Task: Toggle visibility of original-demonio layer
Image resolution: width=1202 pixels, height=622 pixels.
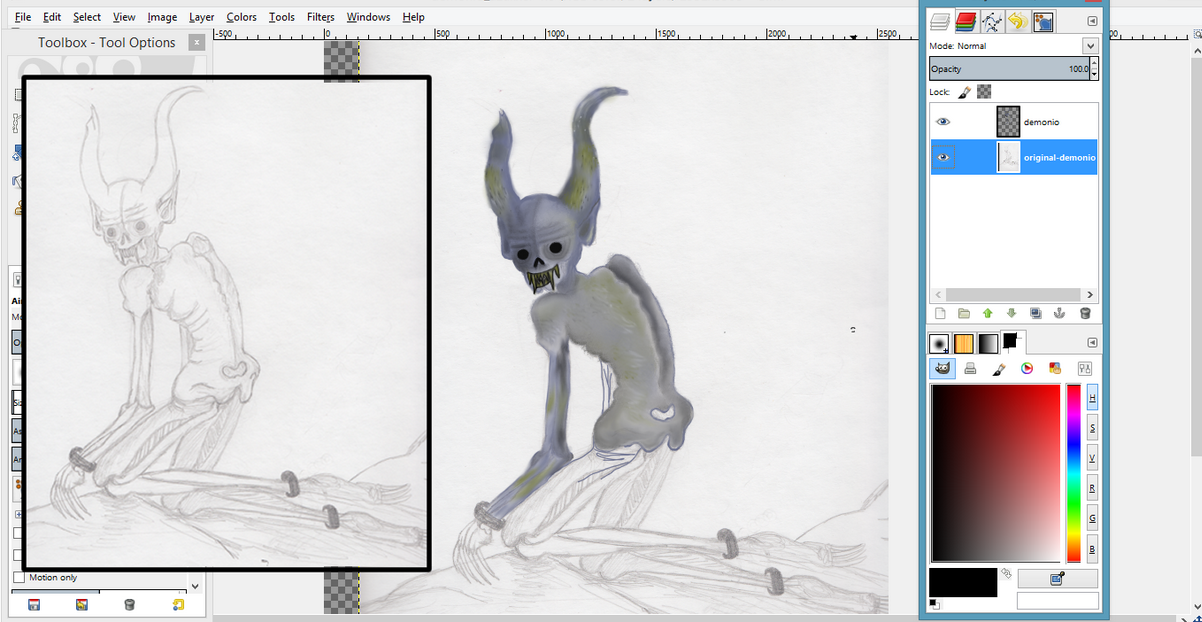Action: point(943,157)
